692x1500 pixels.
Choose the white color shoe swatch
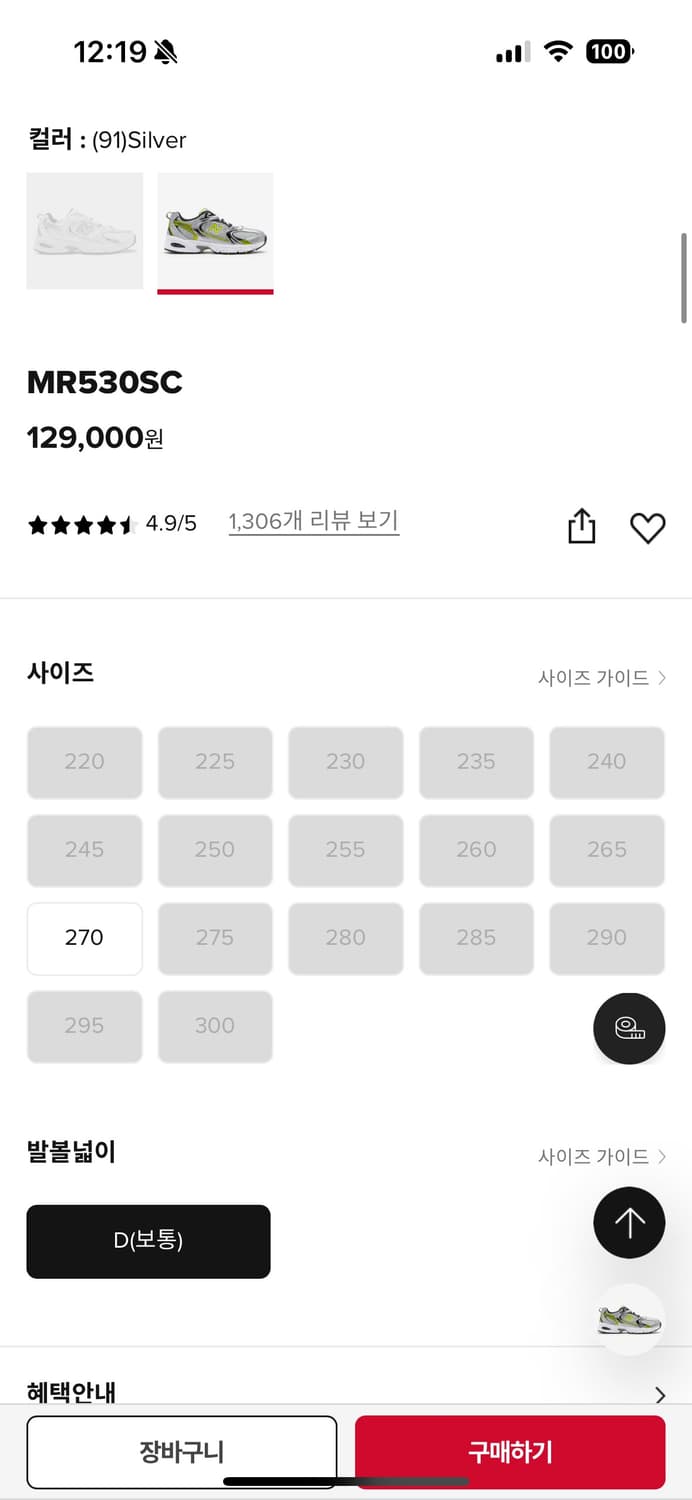pos(85,231)
